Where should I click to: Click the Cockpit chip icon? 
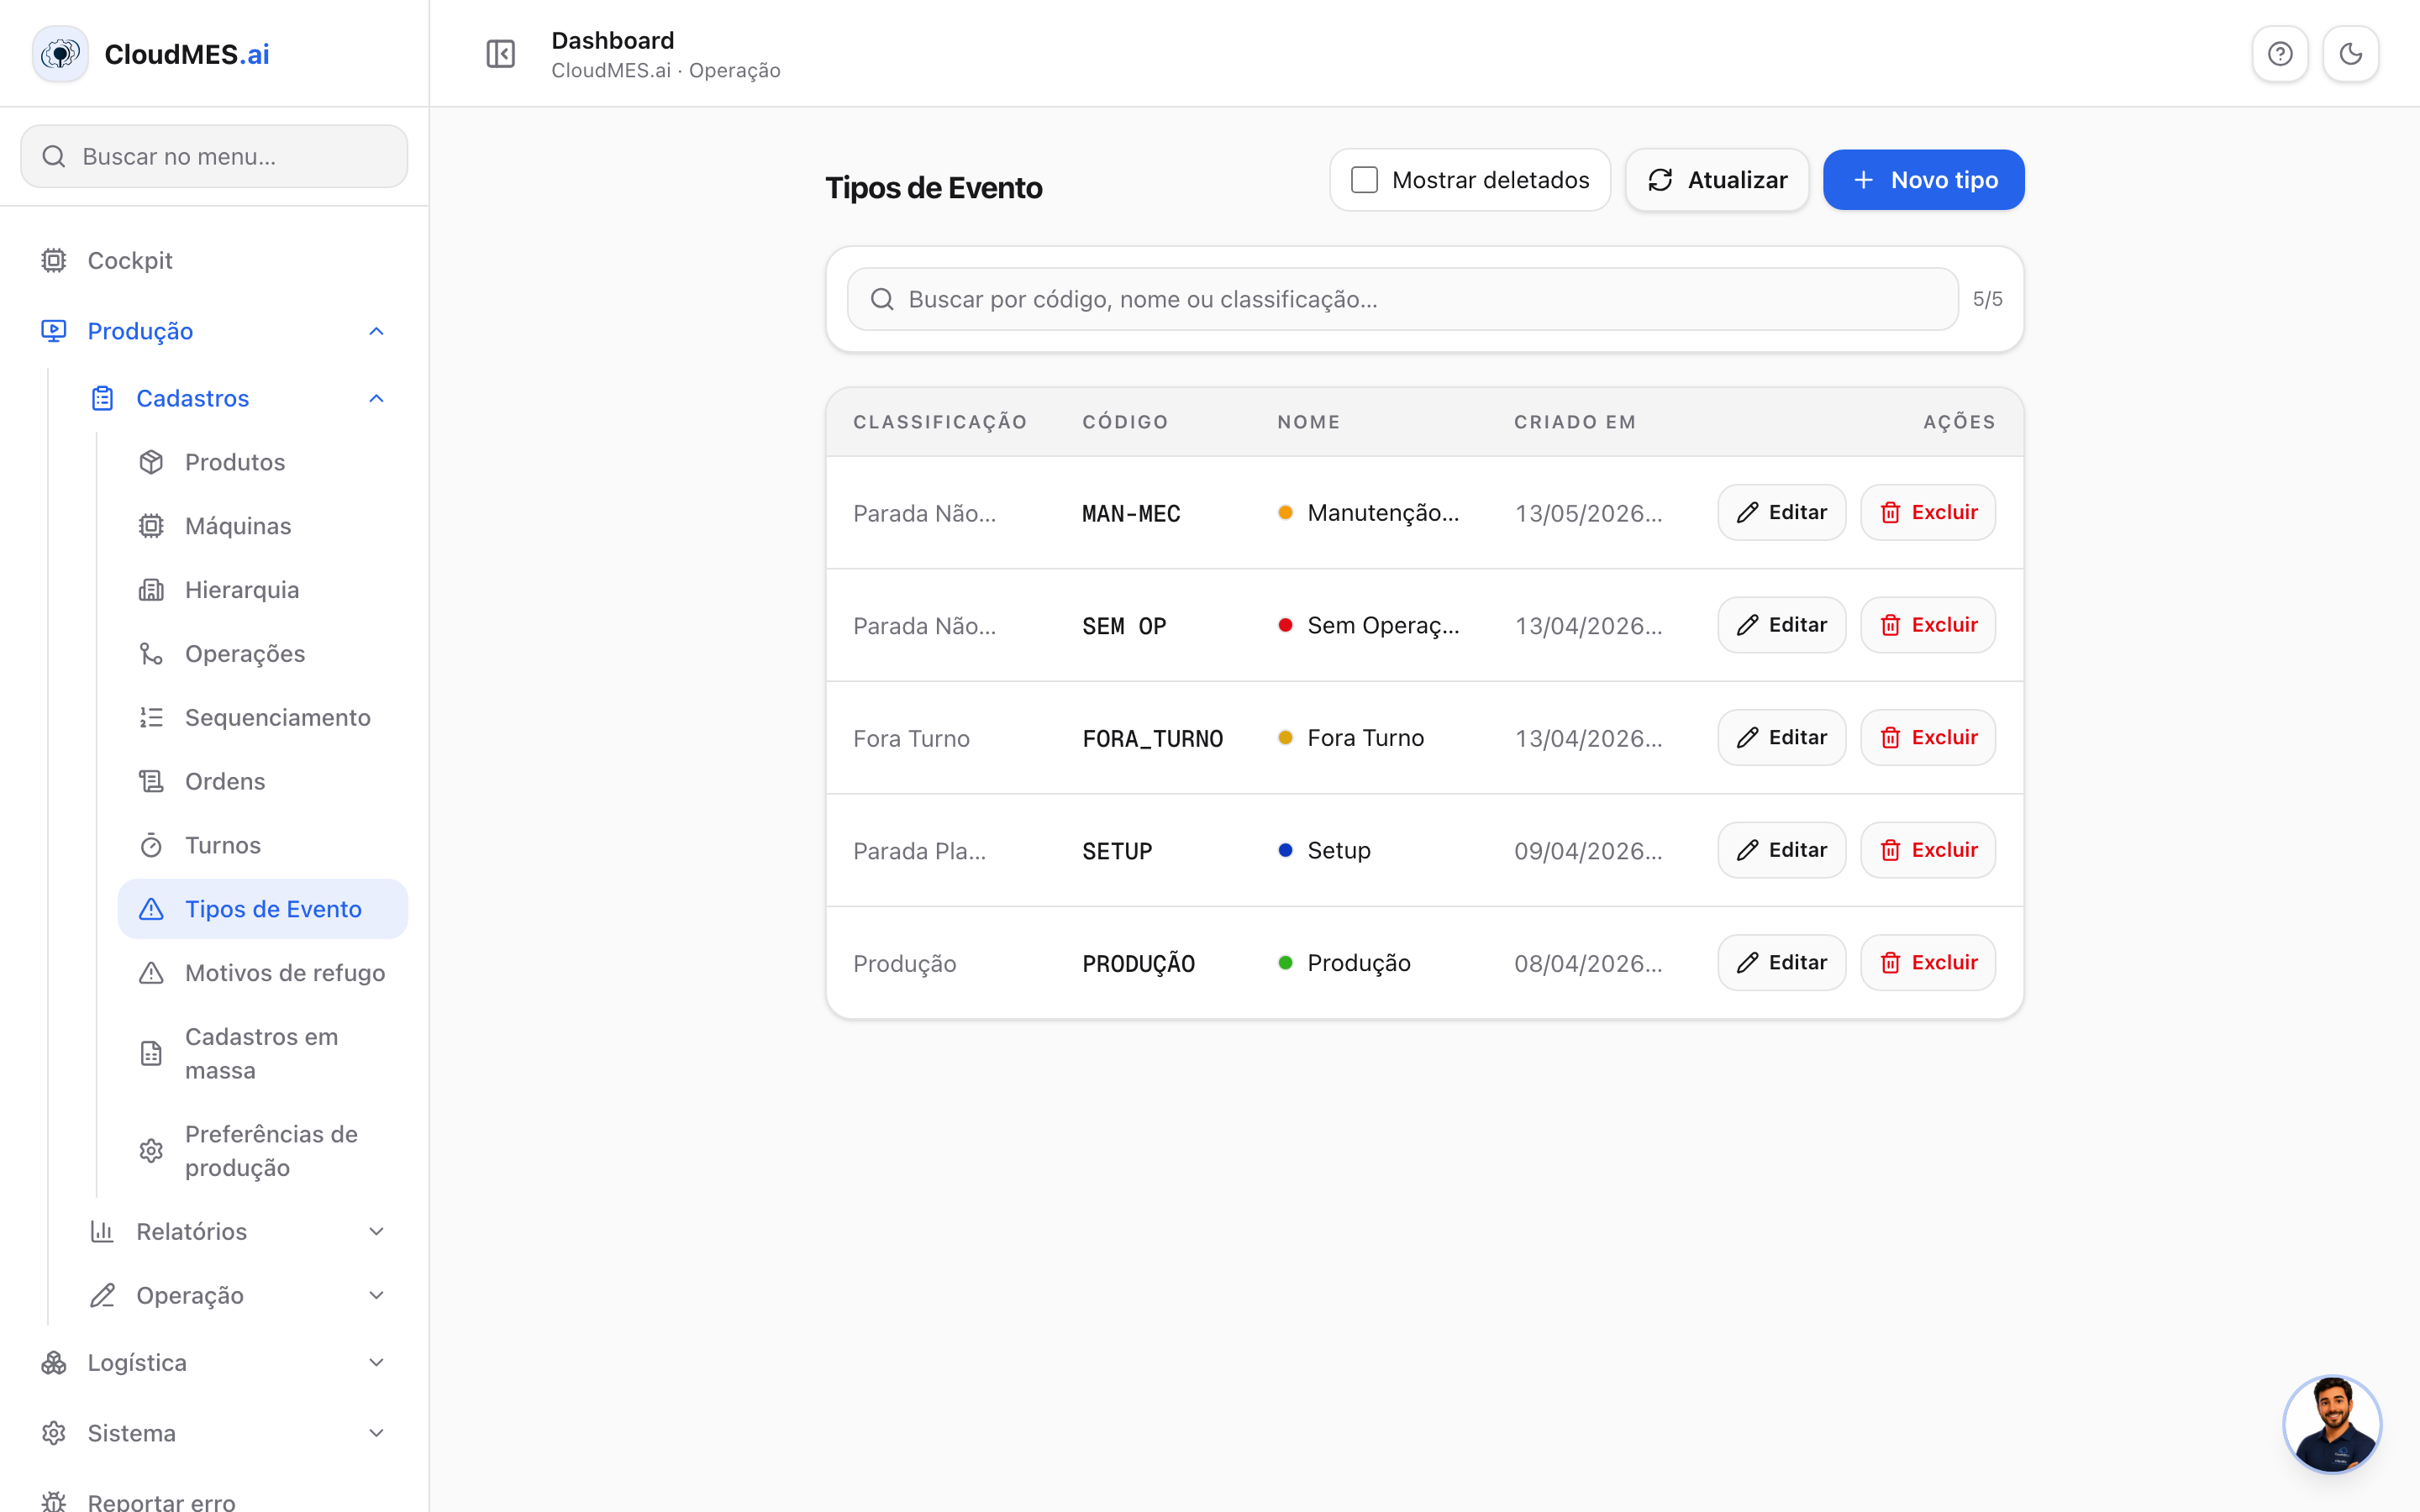[x=54, y=260]
